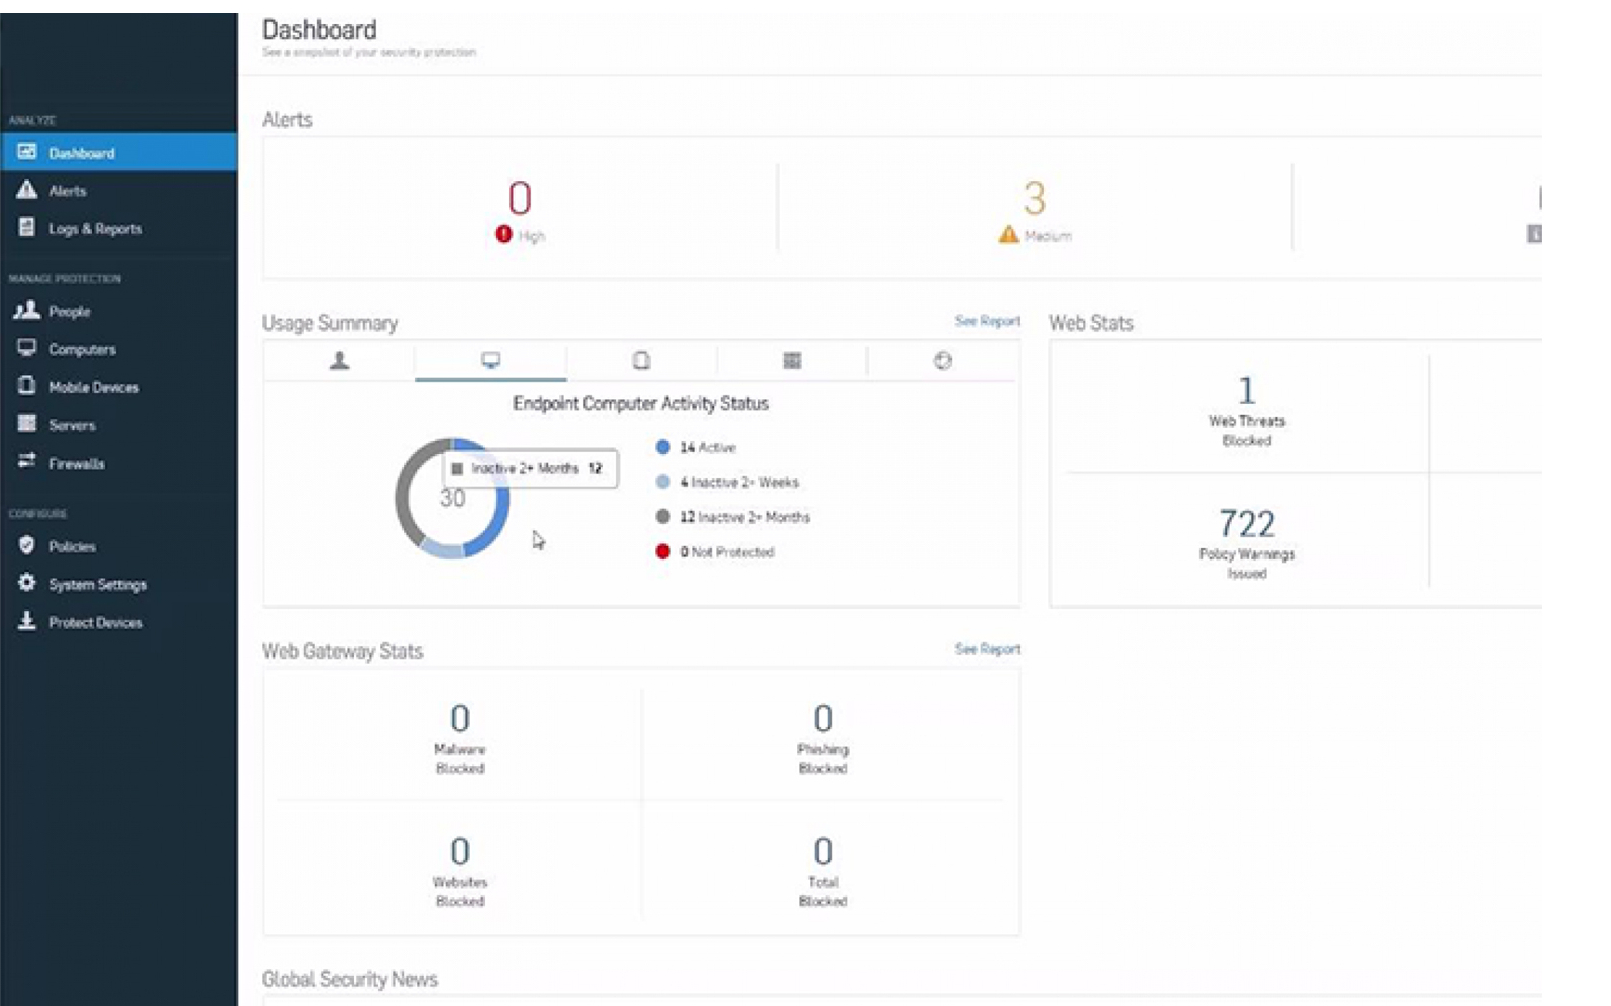Viewport: 1611px width, 1006px height.
Task: Click the Policies shield icon in sidebar
Action: [27, 545]
